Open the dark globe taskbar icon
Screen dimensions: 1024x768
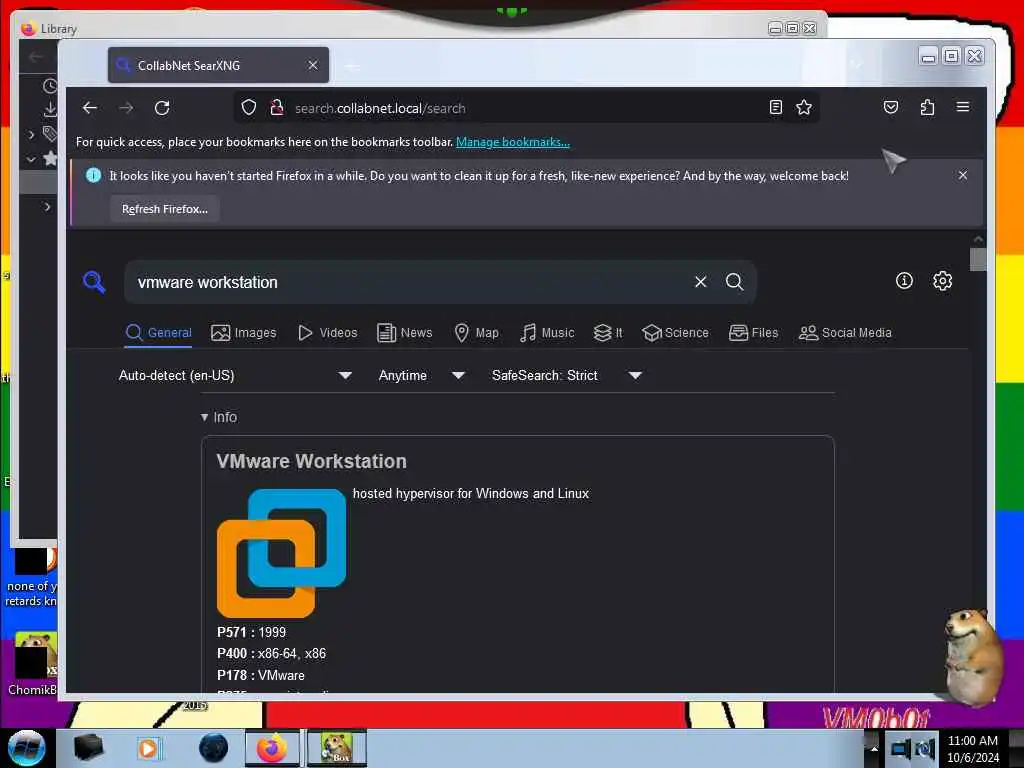click(x=213, y=748)
